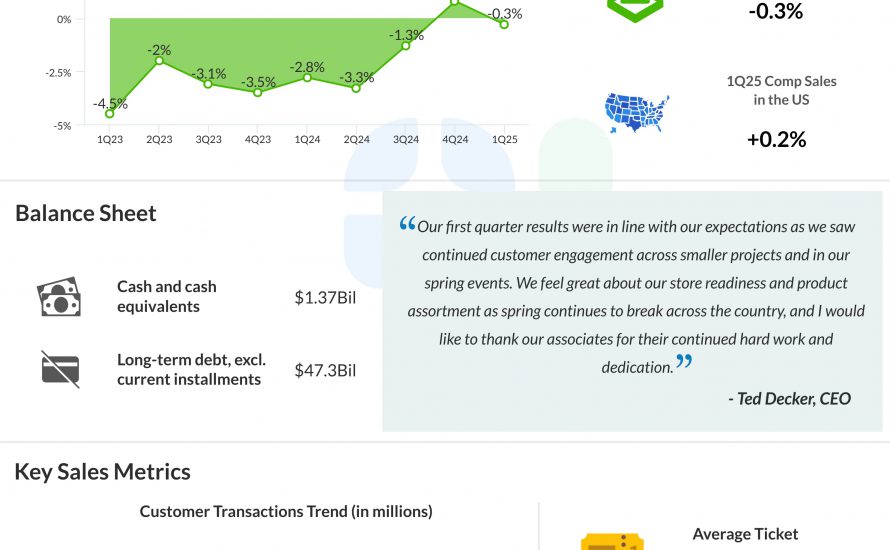Click the green icon beside -0.3%
This screenshot has height=550, width=890.
click(x=634, y=10)
